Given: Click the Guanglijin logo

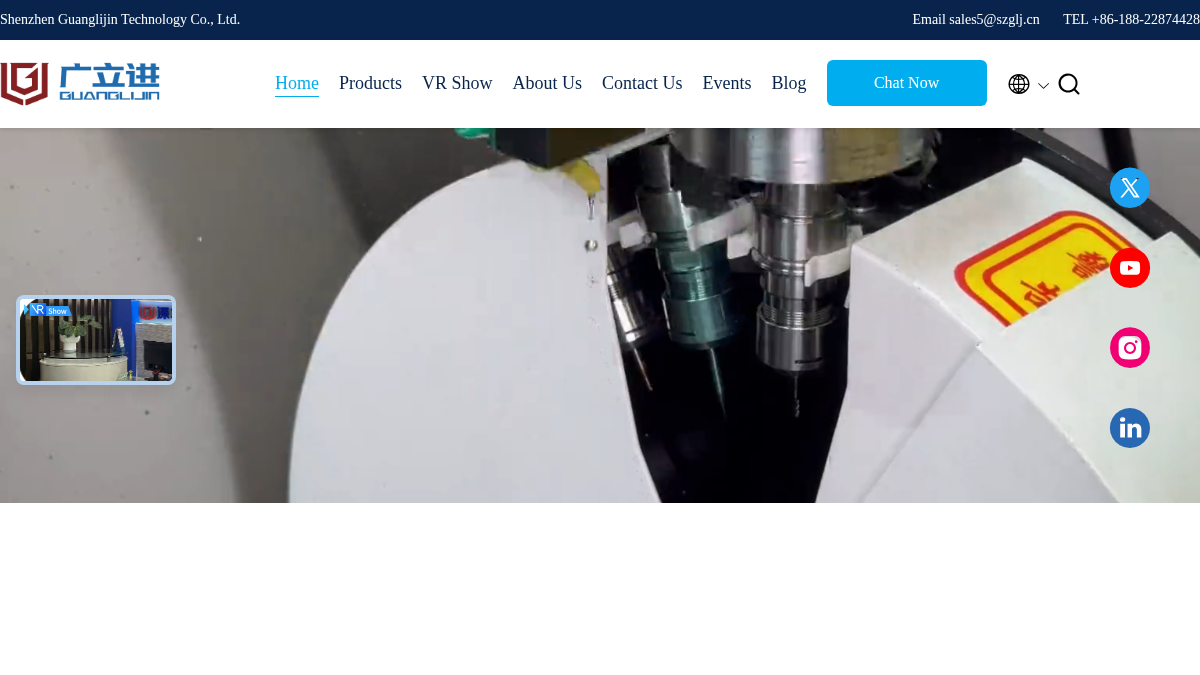Looking at the screenshot, I should pos(80,84).
